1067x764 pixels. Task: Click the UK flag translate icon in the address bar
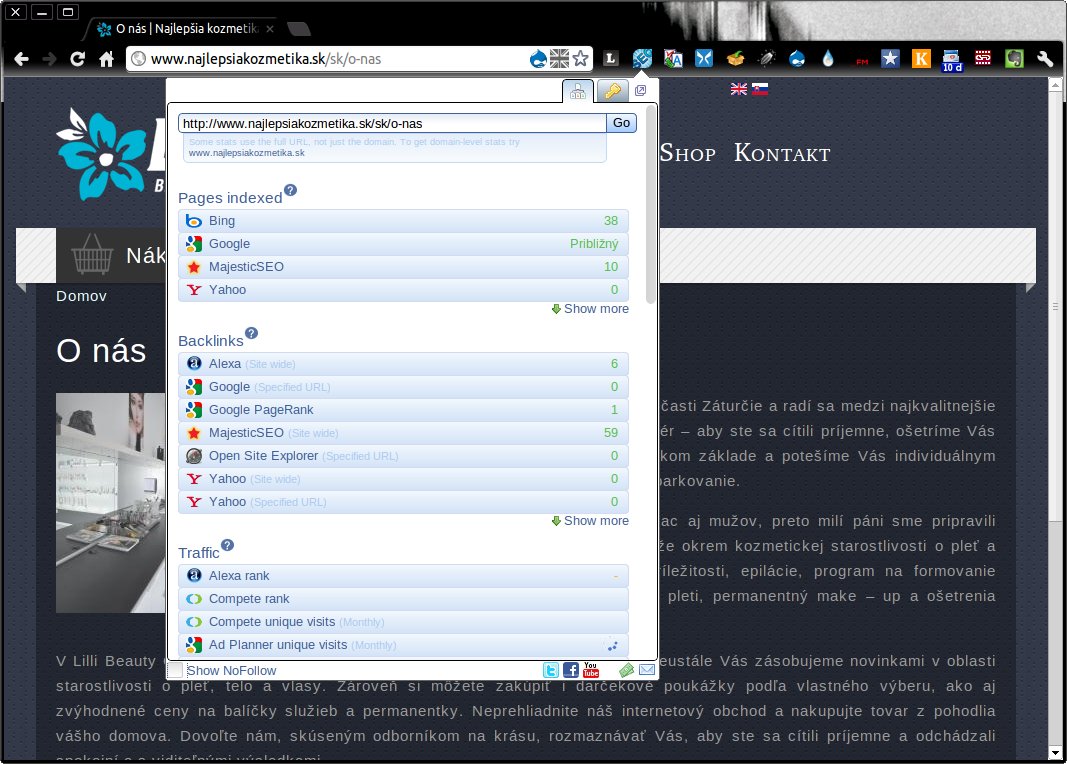[x=559, y=59]
